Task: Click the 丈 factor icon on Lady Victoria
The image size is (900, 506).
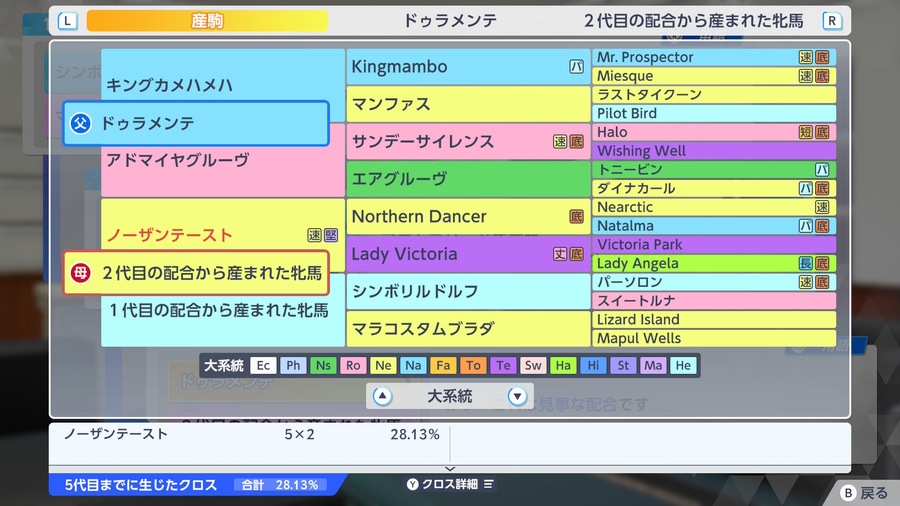Action: [560, 254]
